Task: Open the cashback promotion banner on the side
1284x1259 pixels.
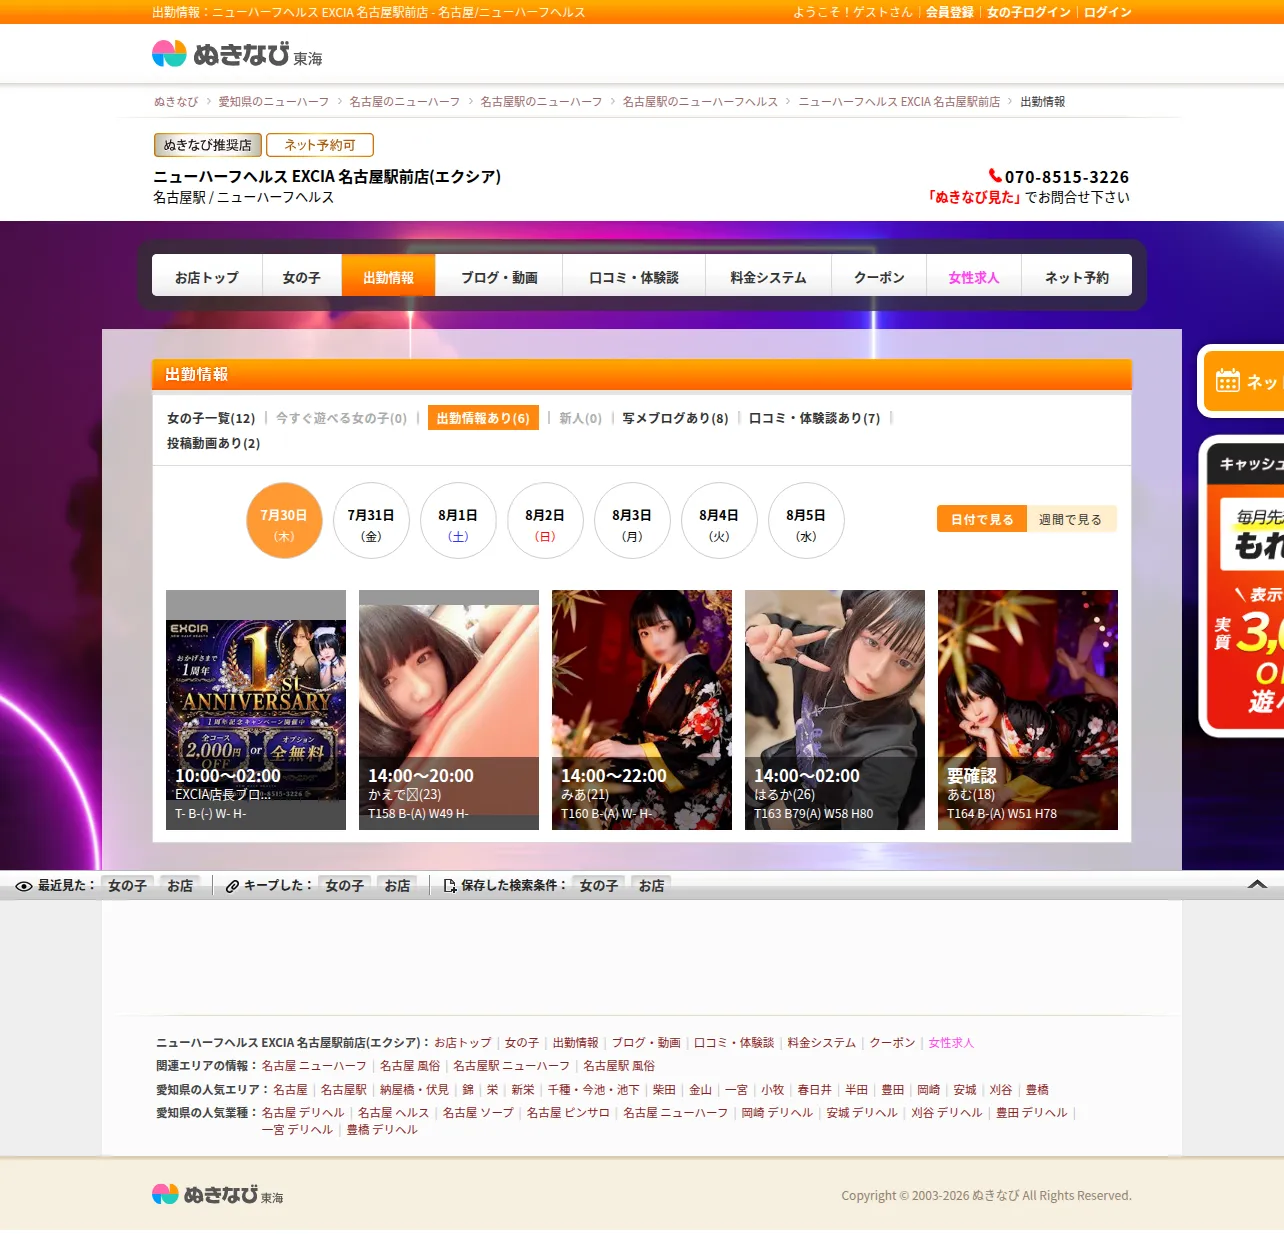Action: pyautogui.click(x=1242, y=586)
